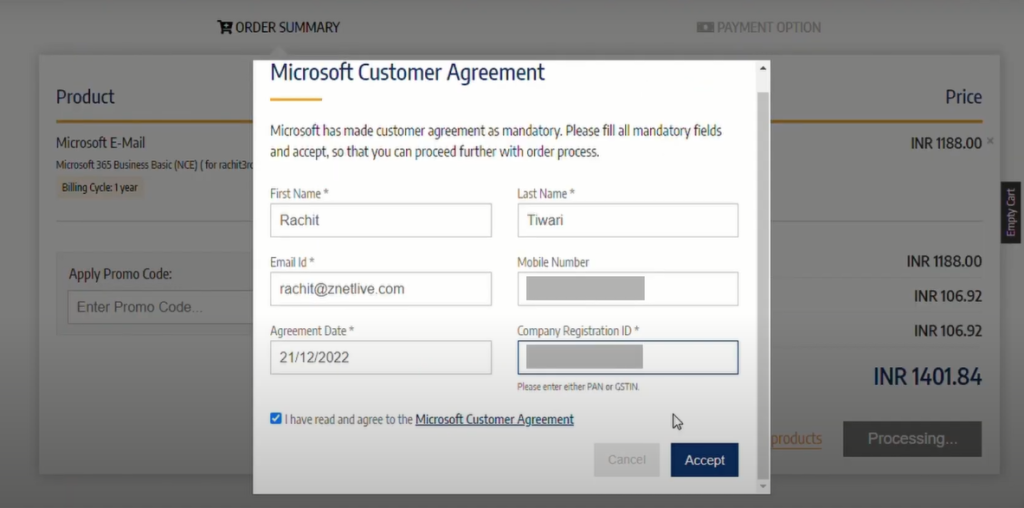The height and width of the screenshot is (508, 1024).
Task: Click the Microsoft E-Mail product name
Action: [101, 143]
